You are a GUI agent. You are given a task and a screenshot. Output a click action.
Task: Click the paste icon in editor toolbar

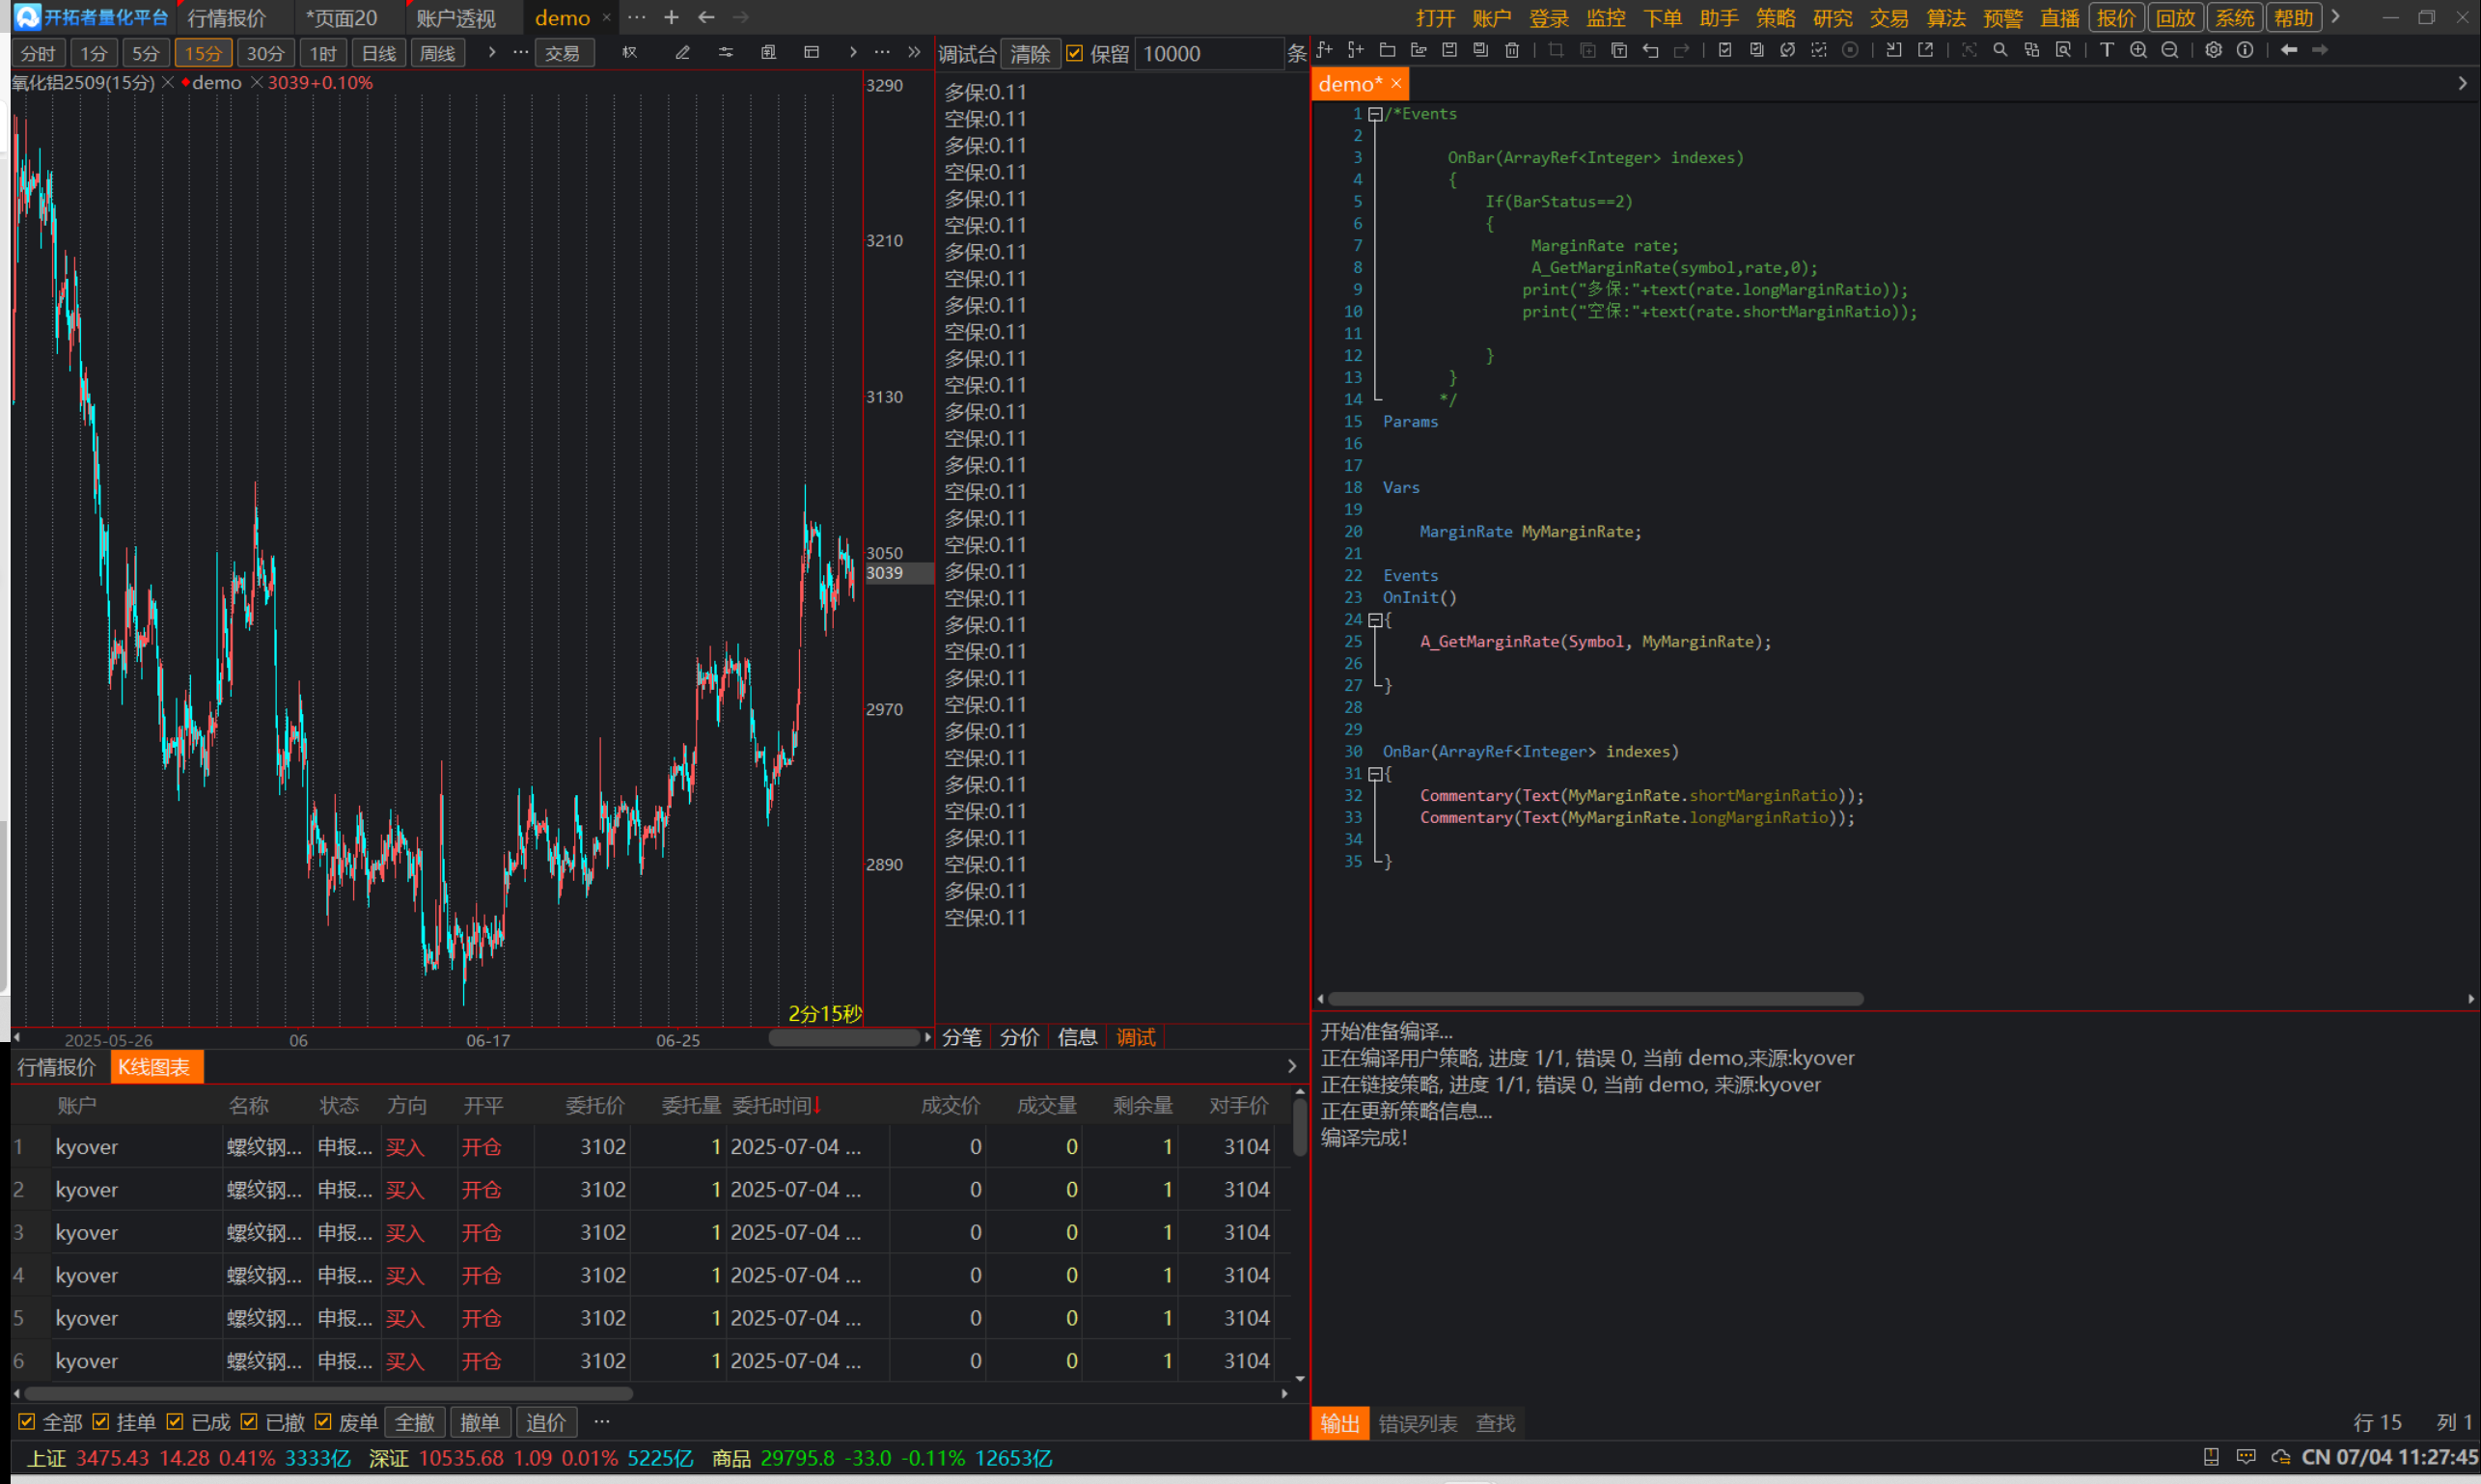pyautogui.click(x=1619, y=50)
